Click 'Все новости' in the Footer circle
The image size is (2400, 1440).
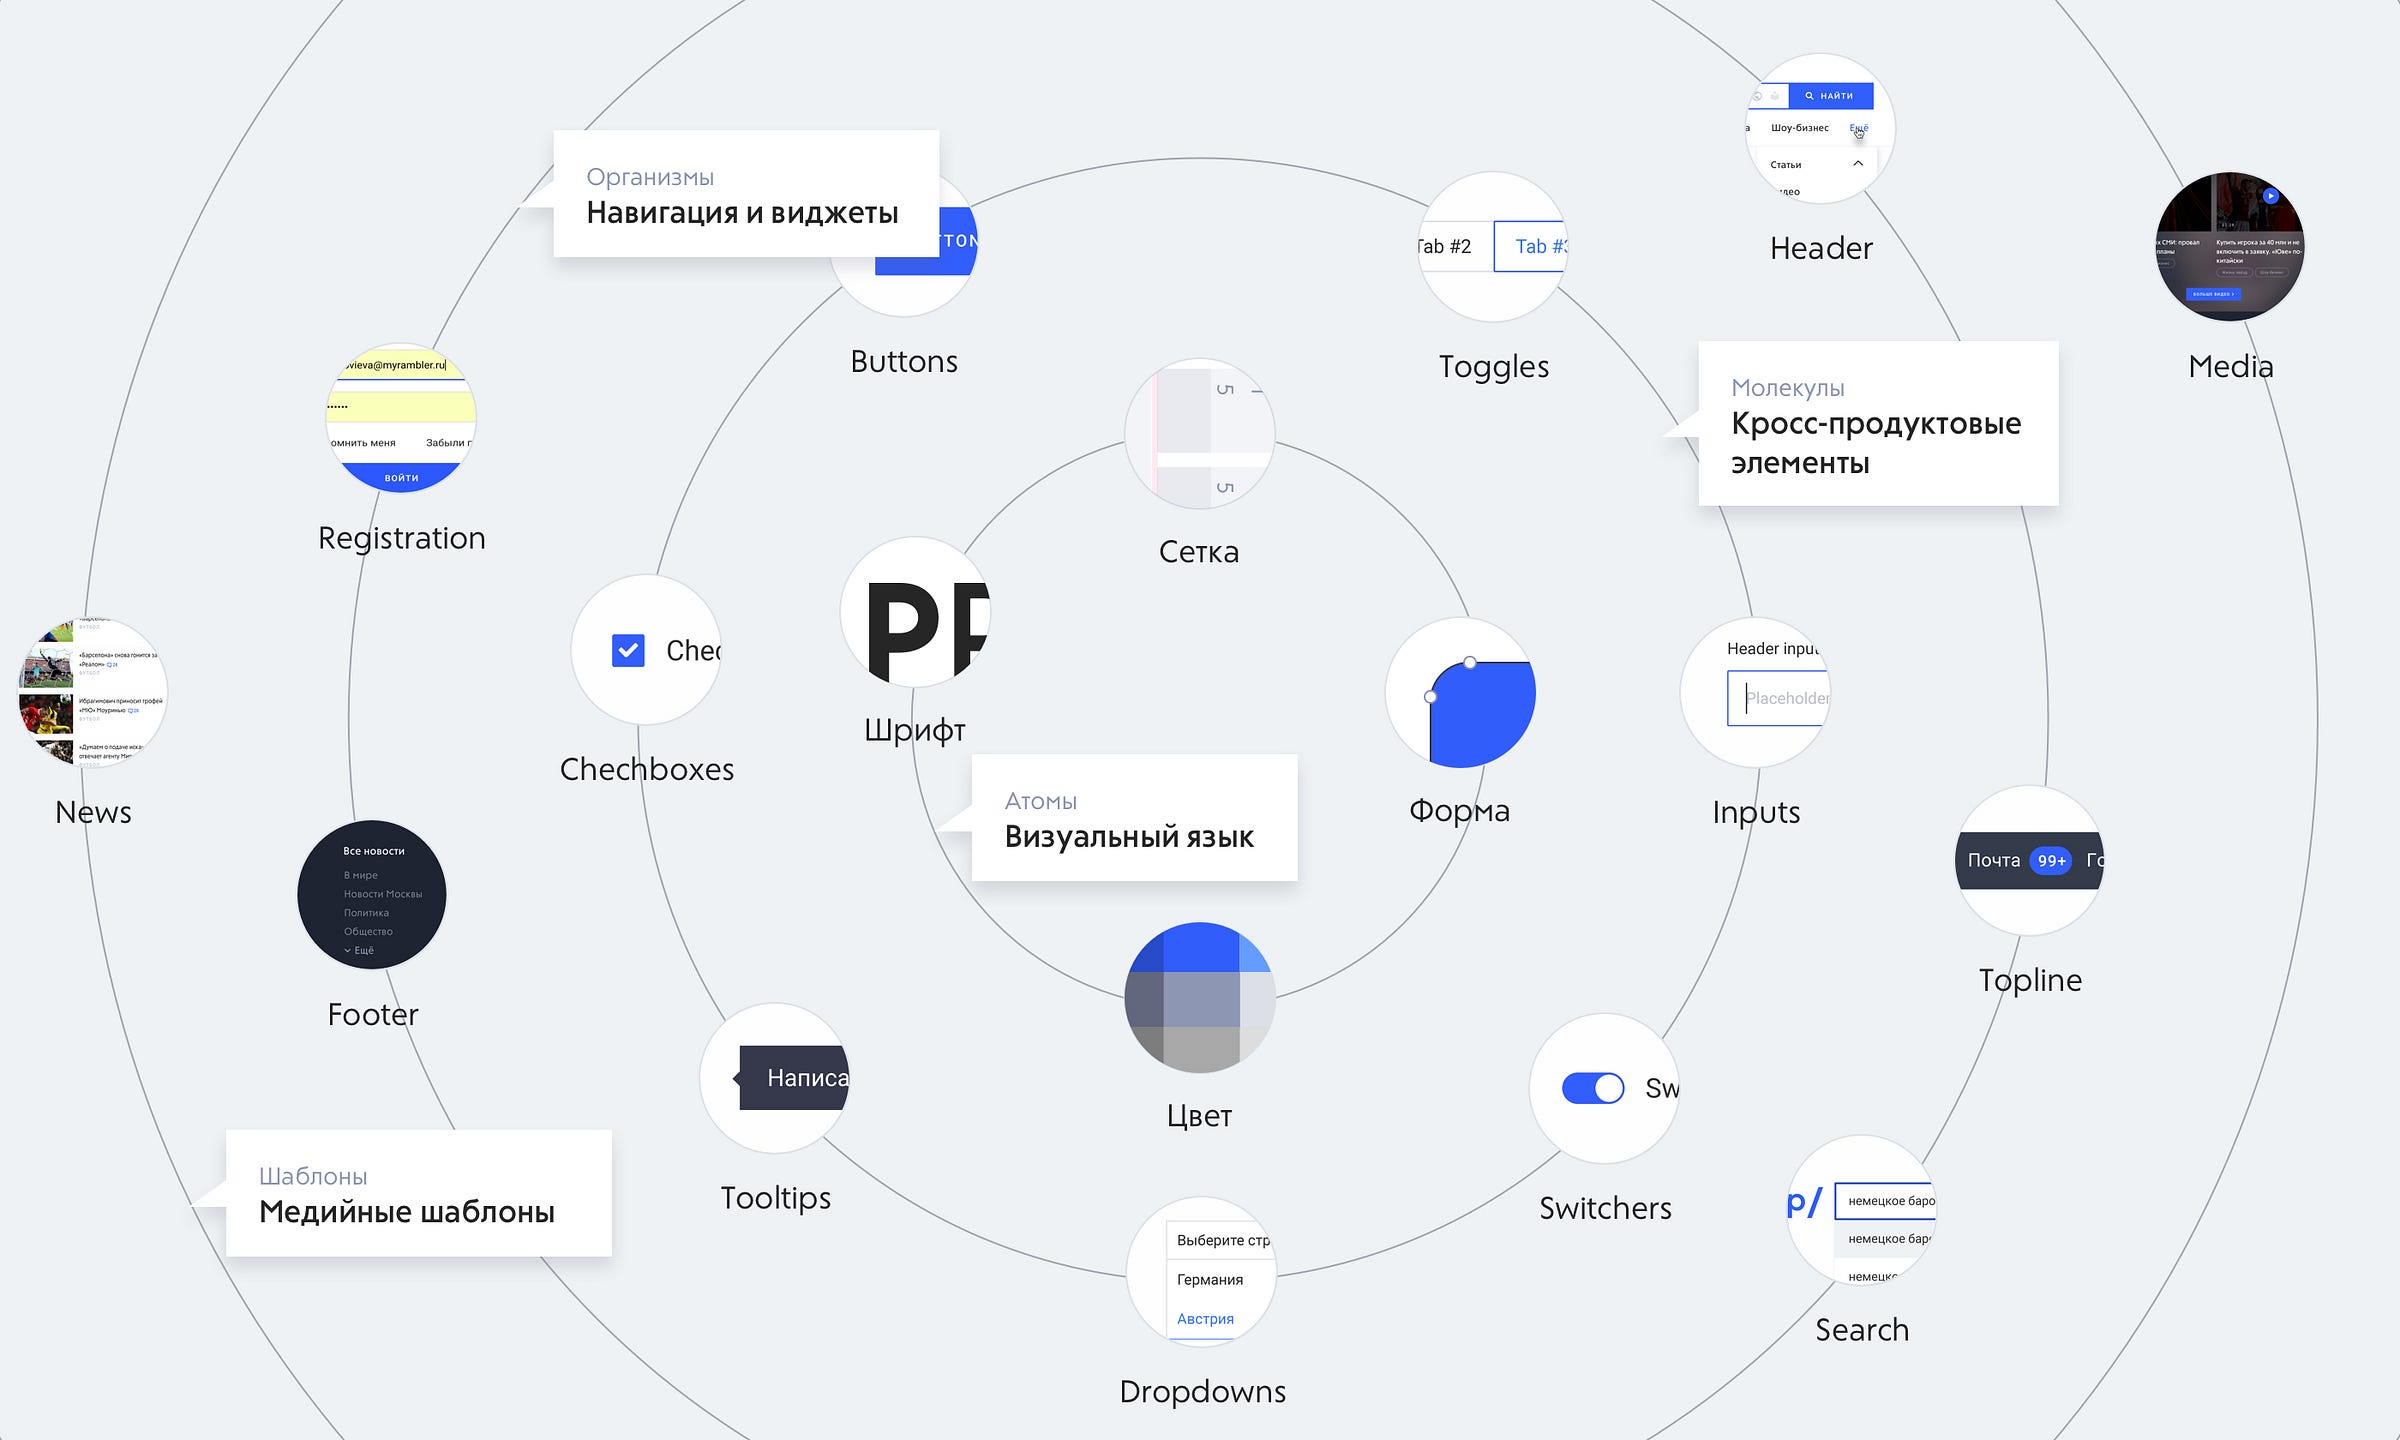[374, 851]
